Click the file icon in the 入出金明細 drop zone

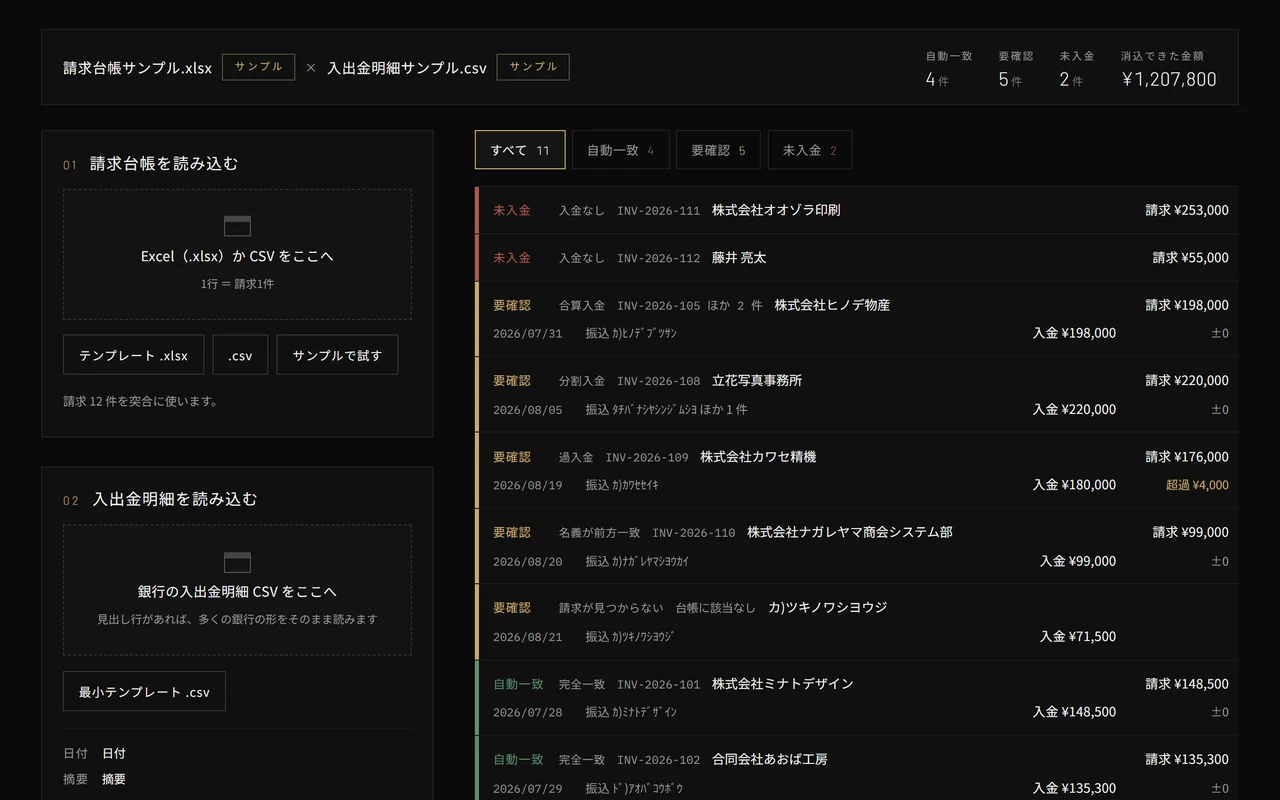coord(237,562)
